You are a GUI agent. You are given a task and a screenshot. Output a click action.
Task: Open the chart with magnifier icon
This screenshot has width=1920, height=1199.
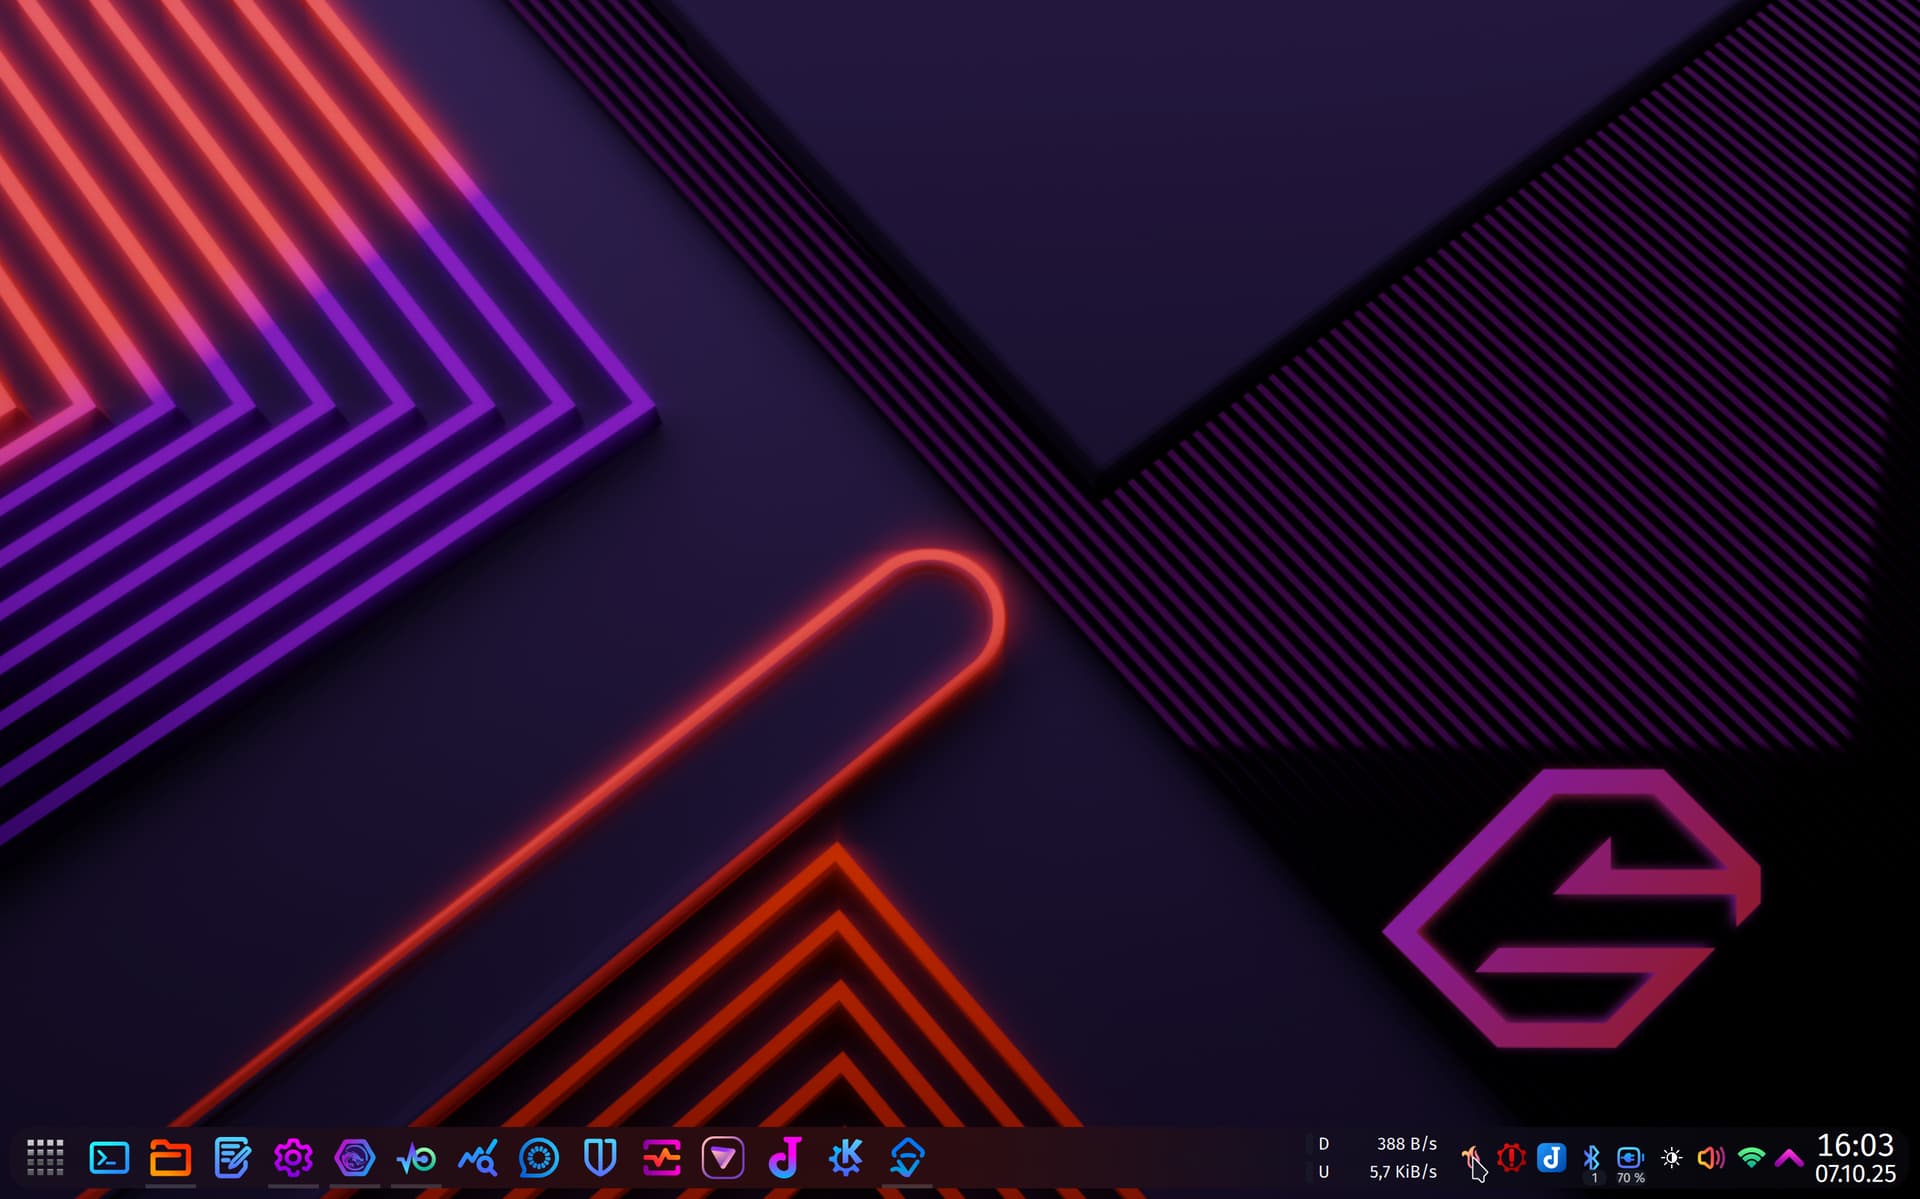pyautogui.click(x=477, y=1158)
